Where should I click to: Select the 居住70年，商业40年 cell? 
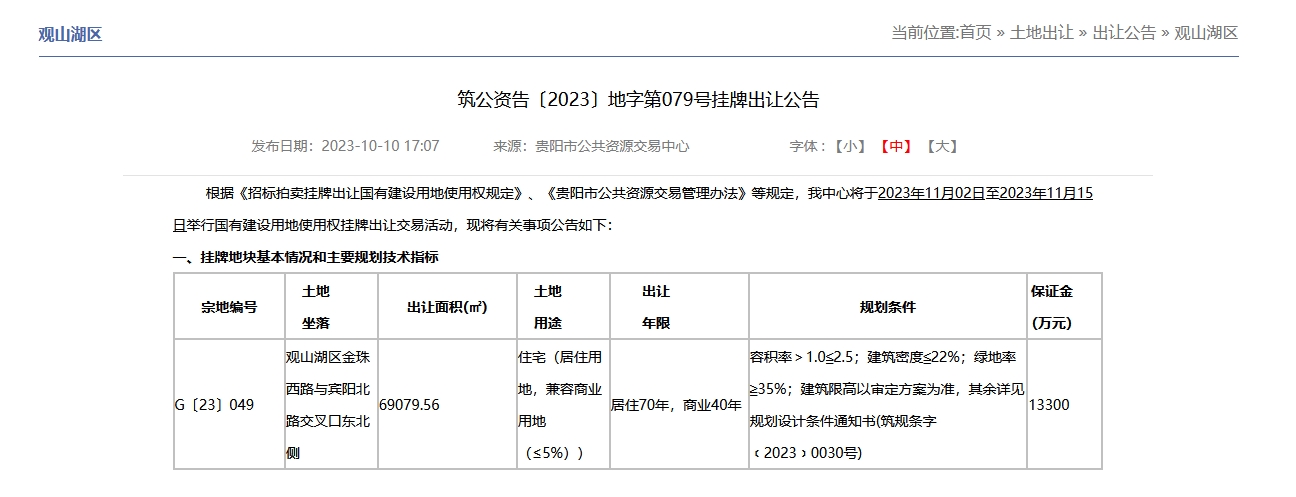(x=677, y=405)
